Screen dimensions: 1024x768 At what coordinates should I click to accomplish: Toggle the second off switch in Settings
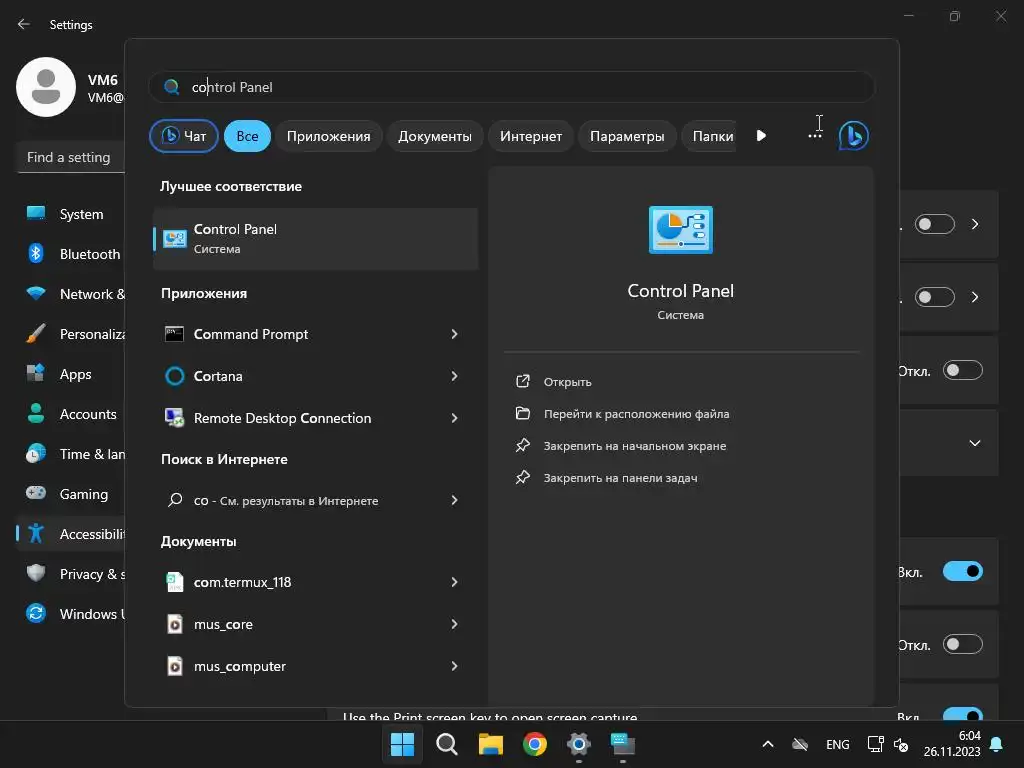(x=935, y=297)
